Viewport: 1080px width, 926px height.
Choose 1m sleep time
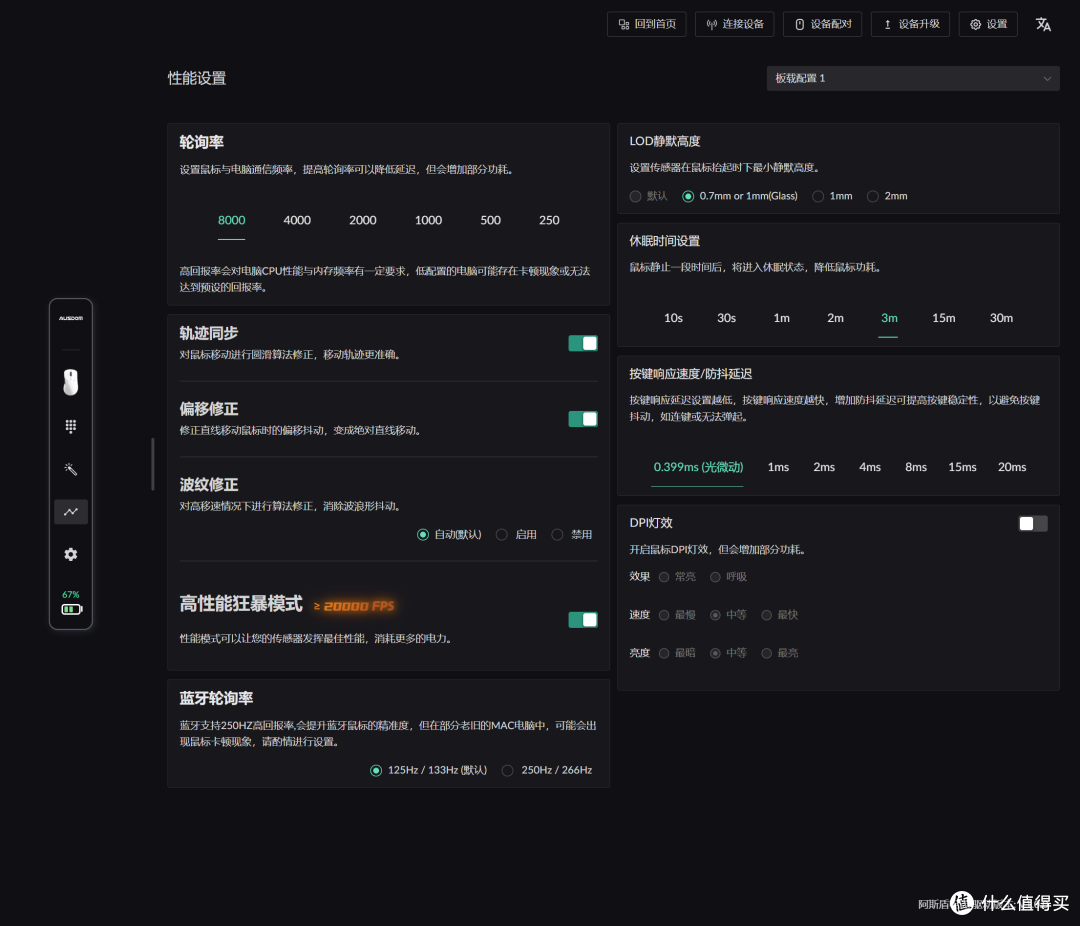click(781, 318)
